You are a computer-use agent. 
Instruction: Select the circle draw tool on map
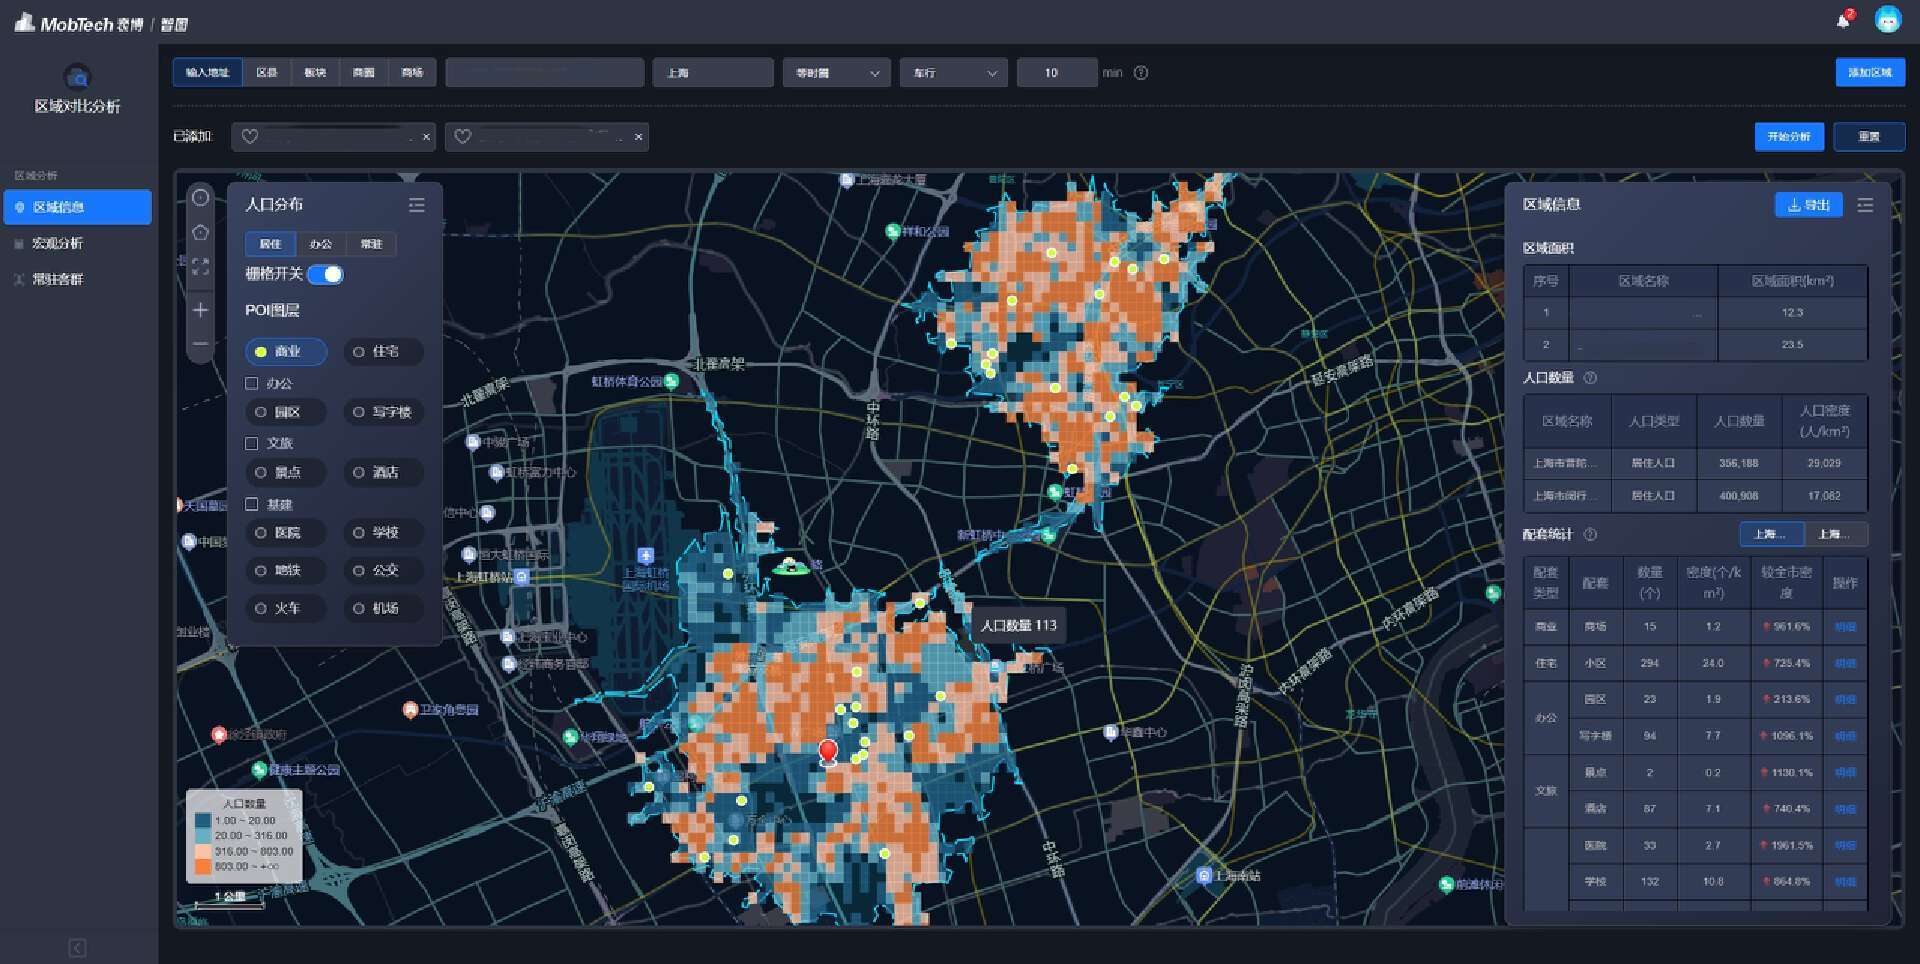pos(201,198)
